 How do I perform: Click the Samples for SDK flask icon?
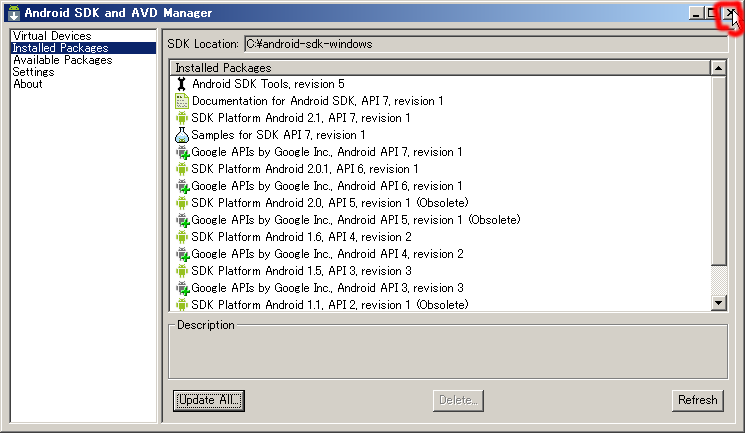point(181,135)
